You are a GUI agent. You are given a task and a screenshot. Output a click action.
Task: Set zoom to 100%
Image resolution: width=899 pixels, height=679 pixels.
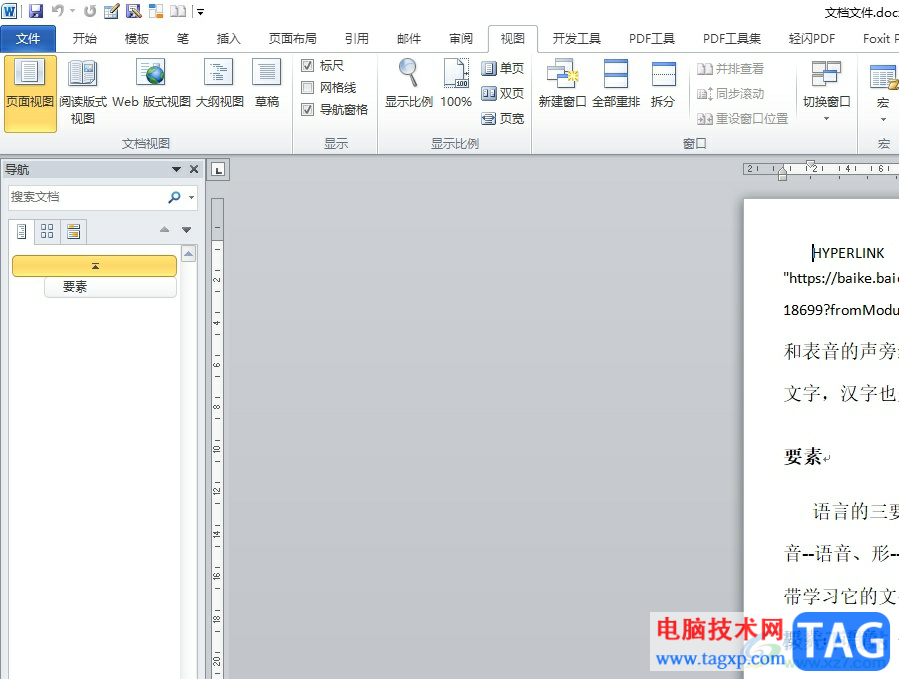(456, 84)
